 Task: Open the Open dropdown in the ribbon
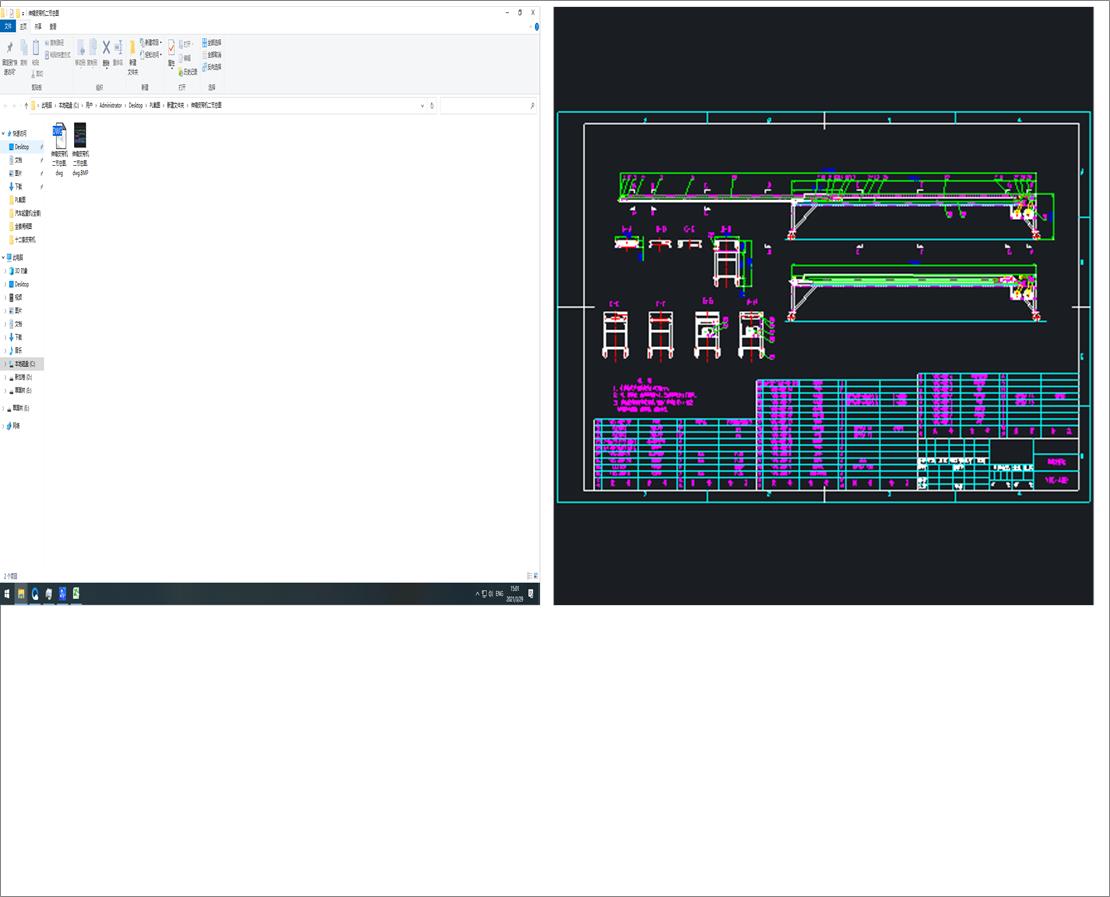pos(186,44)
